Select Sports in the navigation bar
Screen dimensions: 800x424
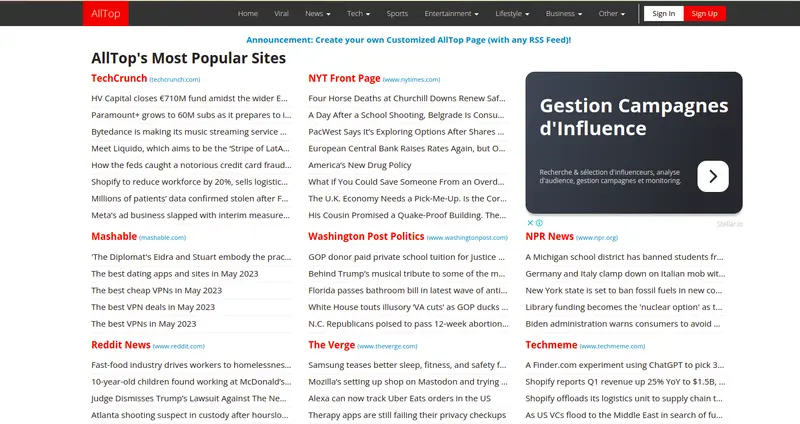point(397,14)
